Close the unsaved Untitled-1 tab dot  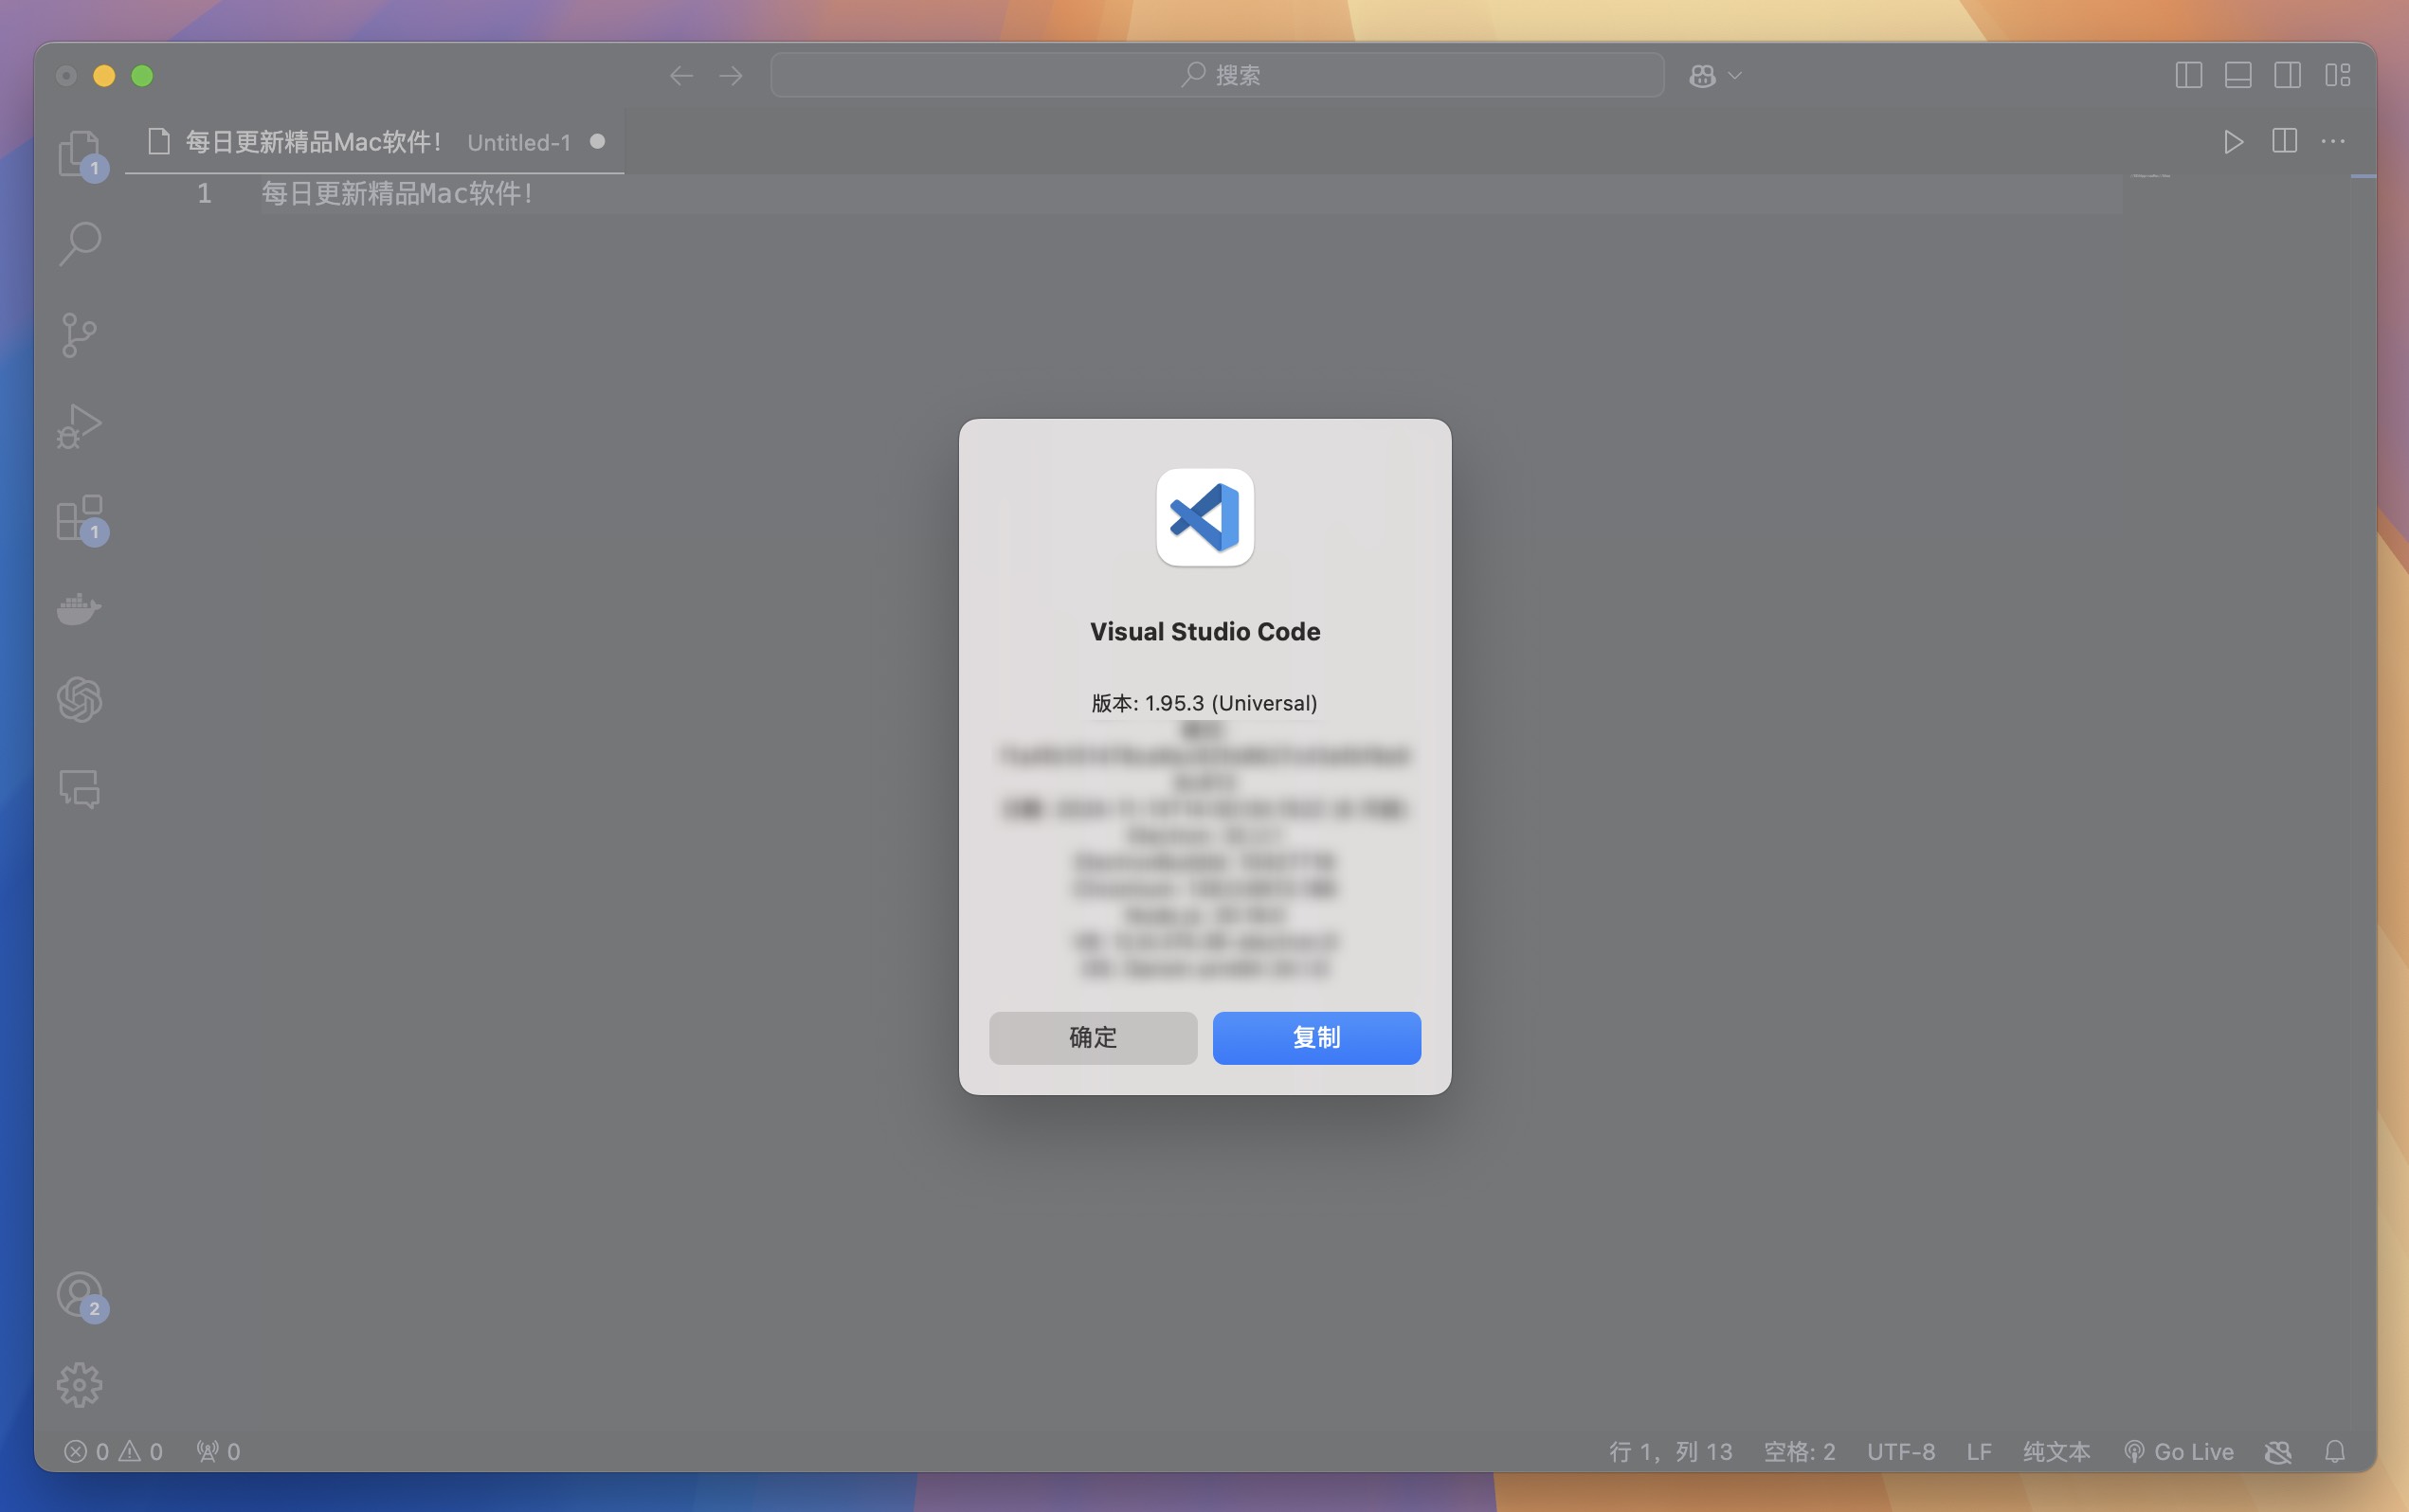(597, 141)
